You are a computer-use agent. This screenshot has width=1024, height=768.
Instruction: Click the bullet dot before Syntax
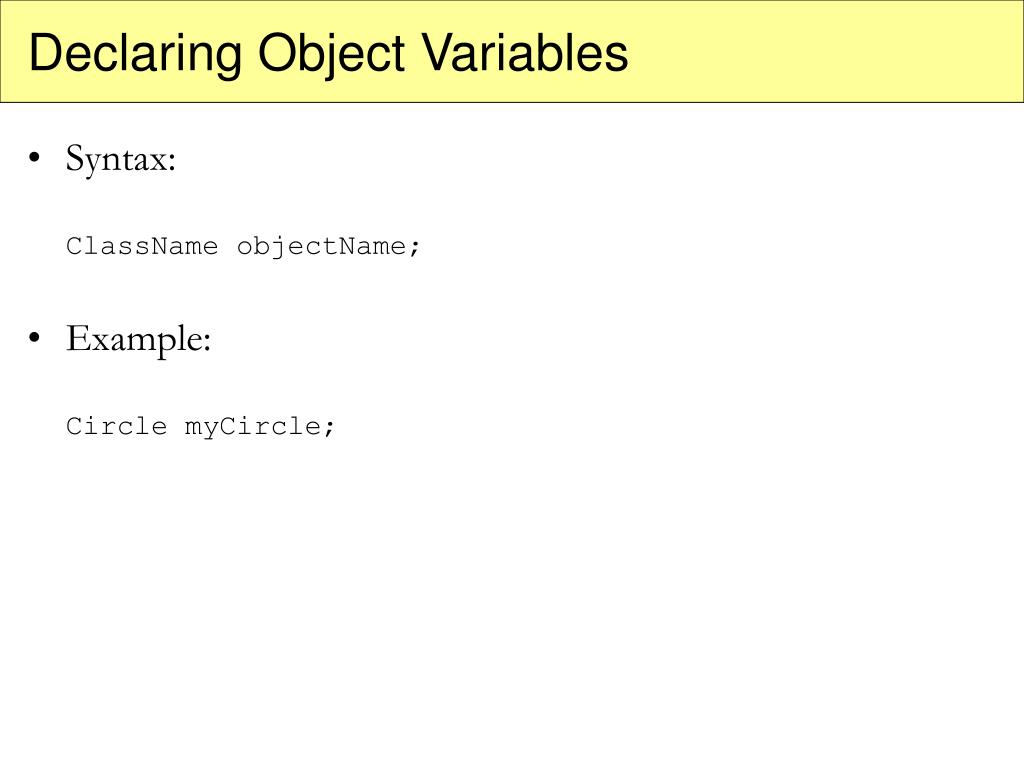[x=35, y=157]
